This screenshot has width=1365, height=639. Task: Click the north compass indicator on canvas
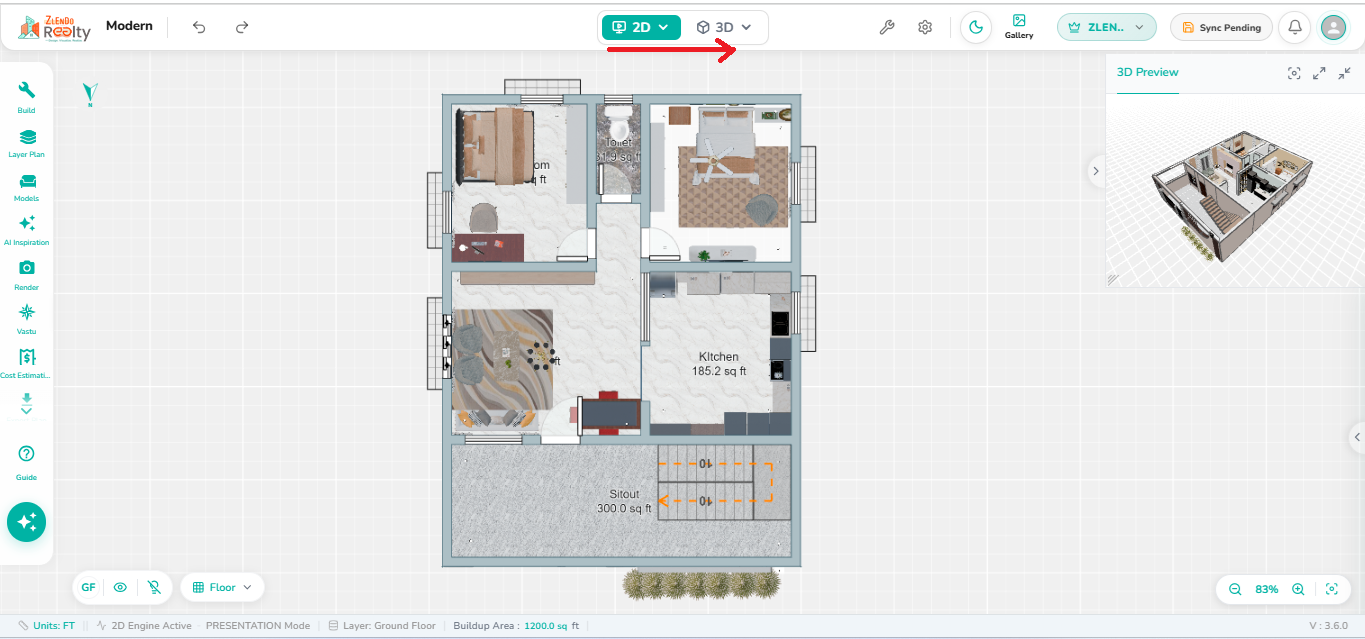90,94
